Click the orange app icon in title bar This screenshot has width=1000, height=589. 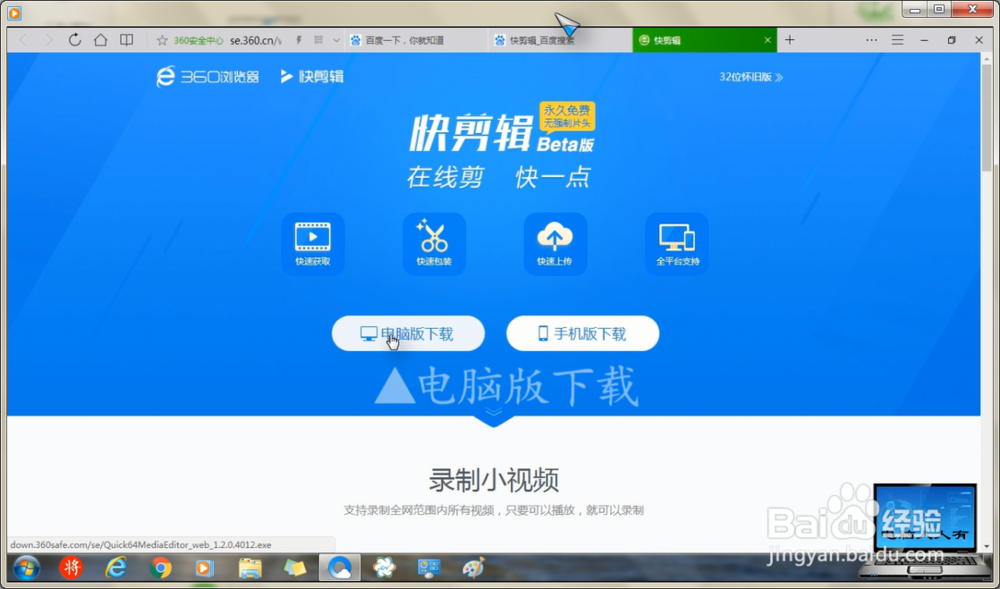[x=14, y=13]
